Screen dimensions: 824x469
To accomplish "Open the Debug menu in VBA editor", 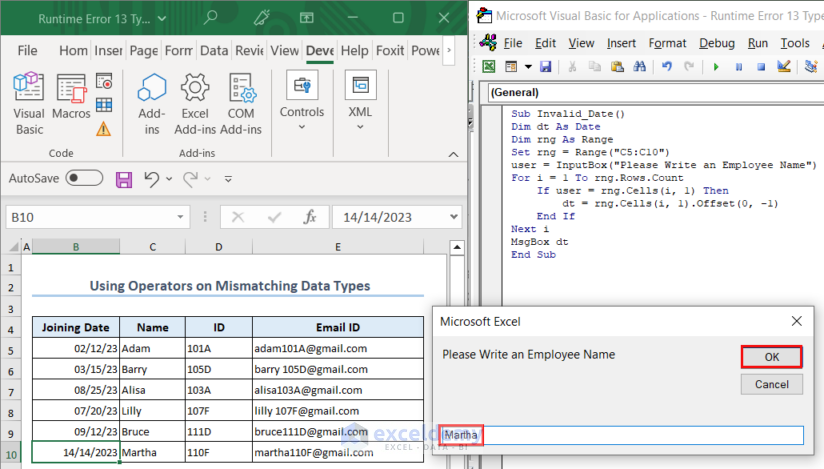I will (x=716, y=43).
